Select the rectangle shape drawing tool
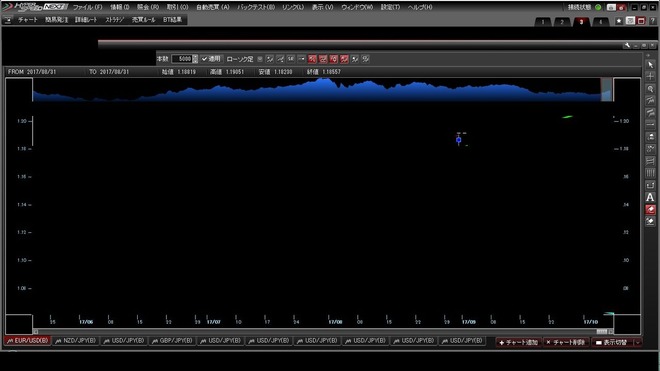 point(650,185)
